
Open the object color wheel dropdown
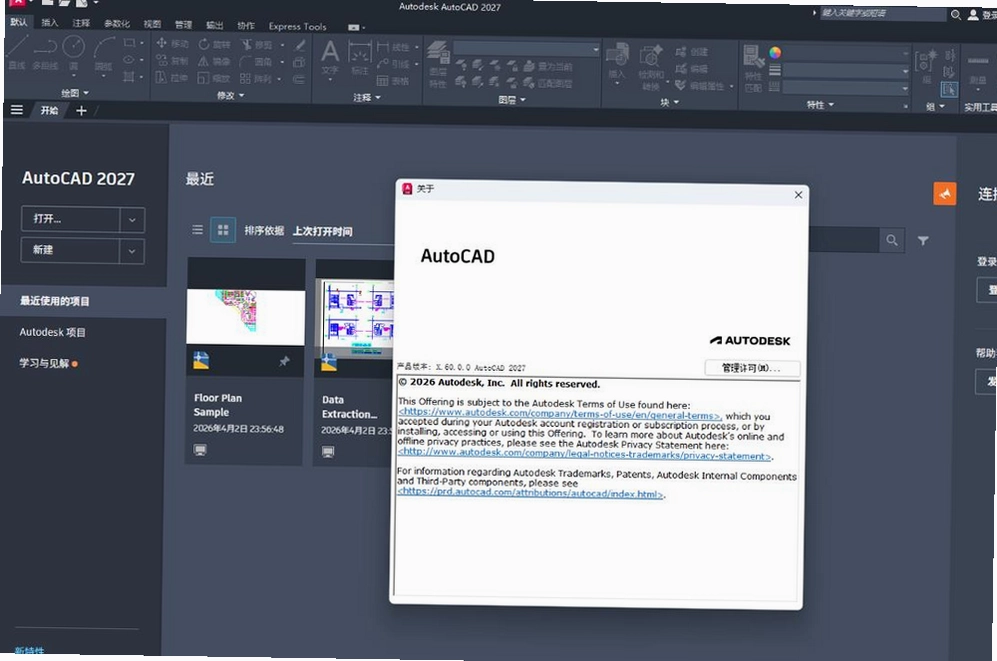tap(775, 53)
